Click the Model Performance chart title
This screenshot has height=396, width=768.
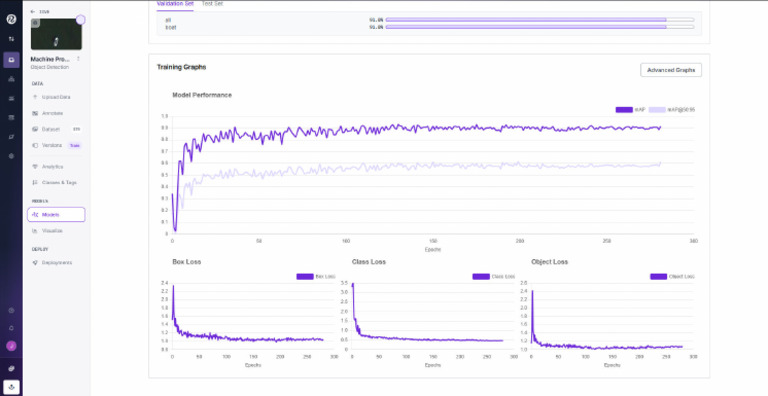202,95
